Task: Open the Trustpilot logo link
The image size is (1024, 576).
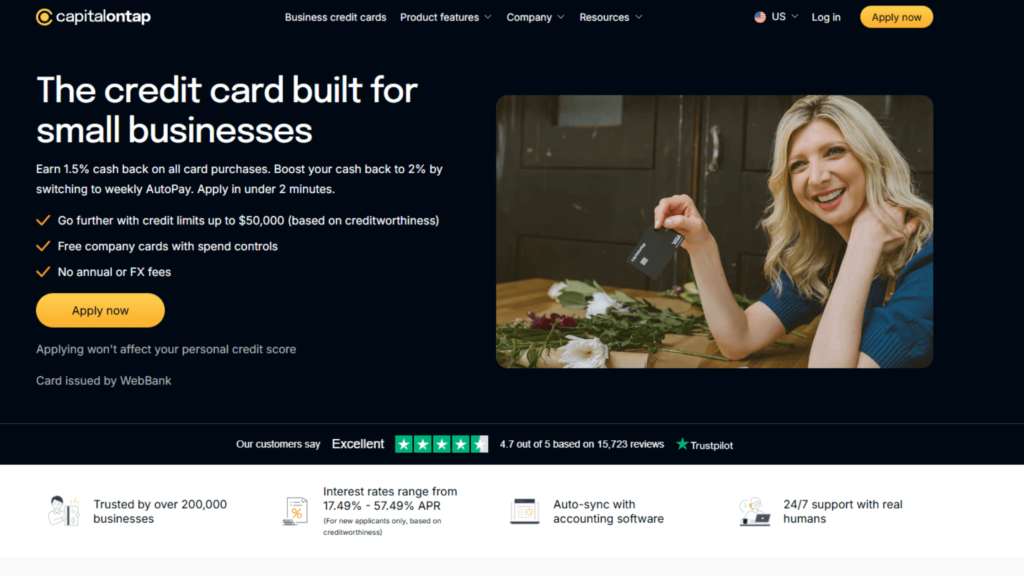Action: 705,445
